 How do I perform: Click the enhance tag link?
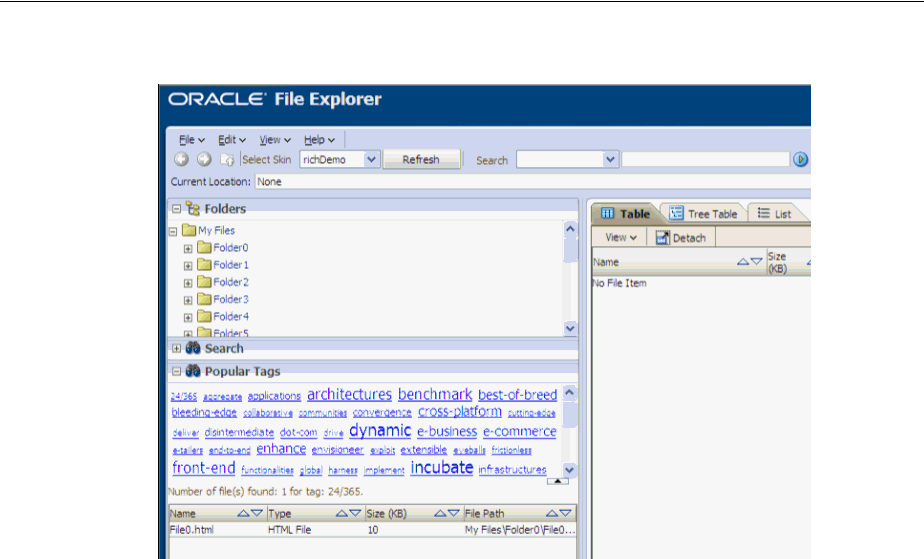(x=281, y=449)
